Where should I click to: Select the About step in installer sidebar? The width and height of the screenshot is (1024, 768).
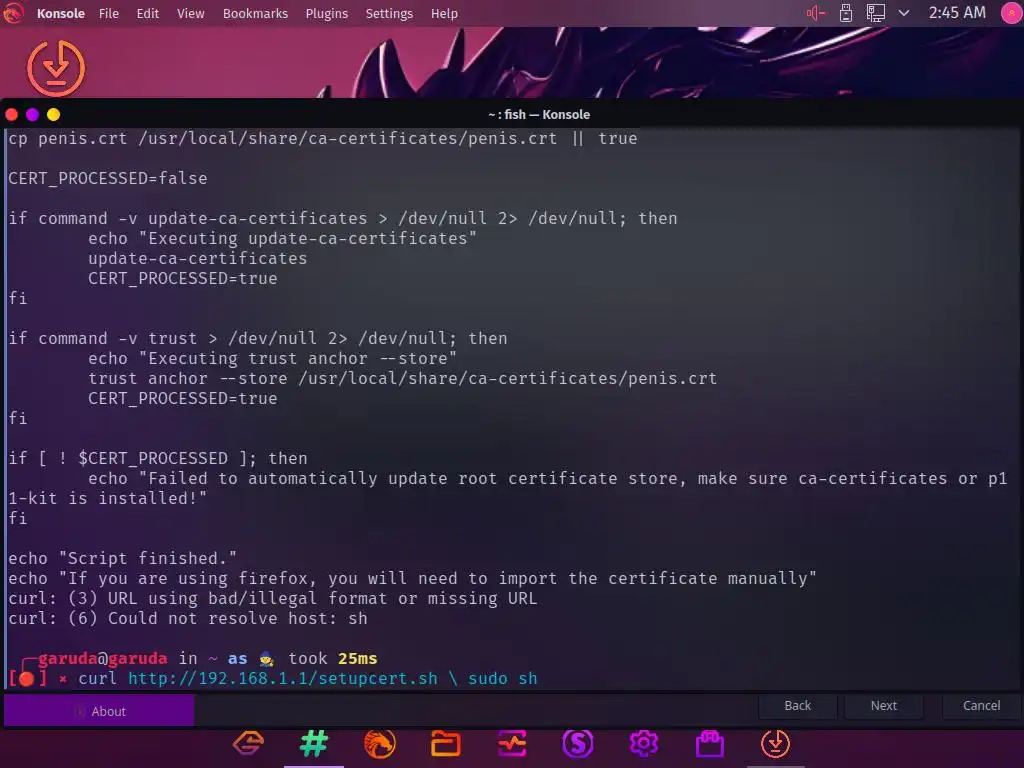click(99, 711)
